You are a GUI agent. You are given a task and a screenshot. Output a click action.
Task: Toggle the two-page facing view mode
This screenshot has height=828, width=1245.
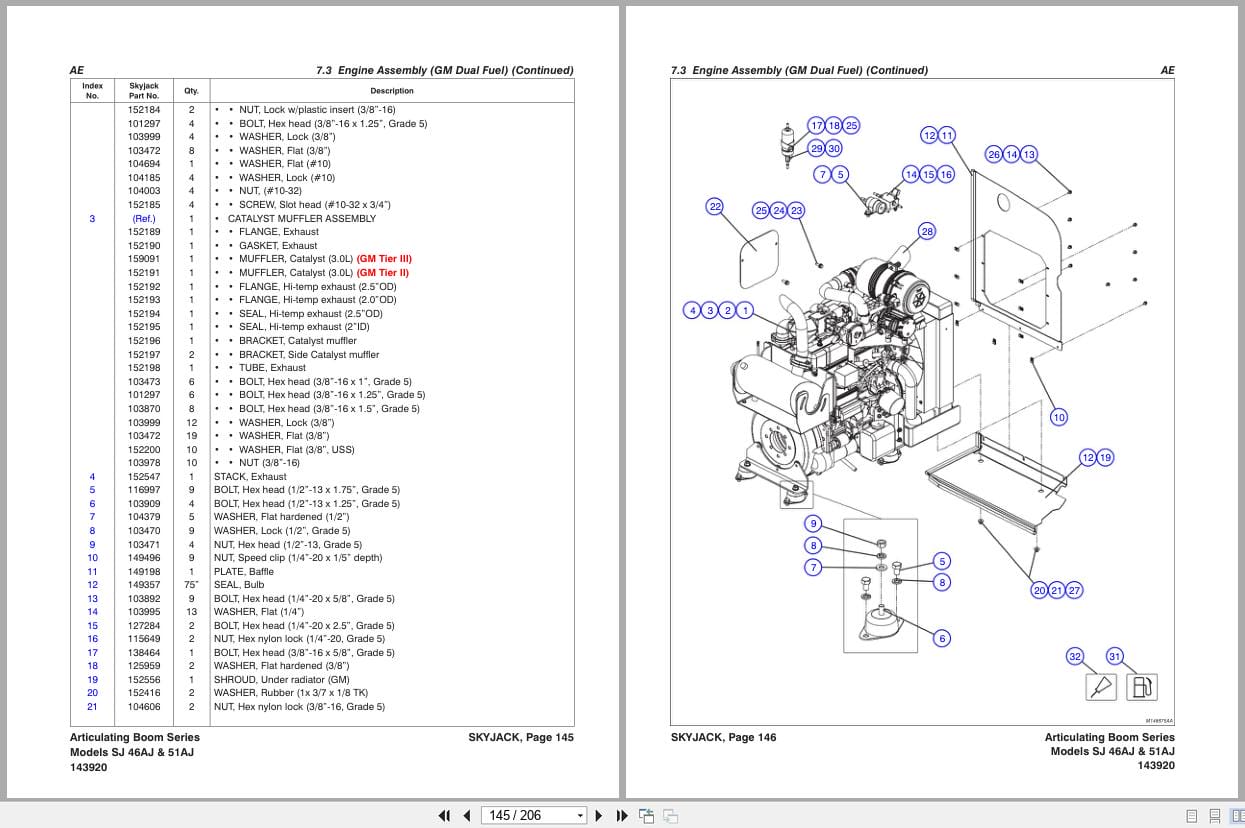pyautogui.click(x=1237, y=816)
